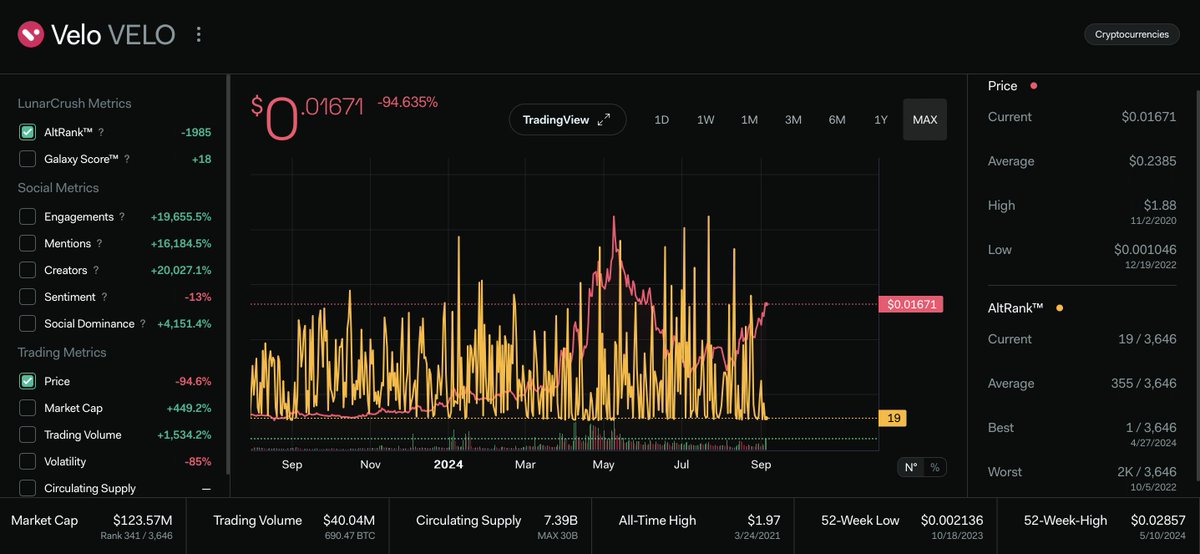The height and width of the screenshot is (554, 1200).
Task: Enable the Mentions checkbox
Action: 27,244
